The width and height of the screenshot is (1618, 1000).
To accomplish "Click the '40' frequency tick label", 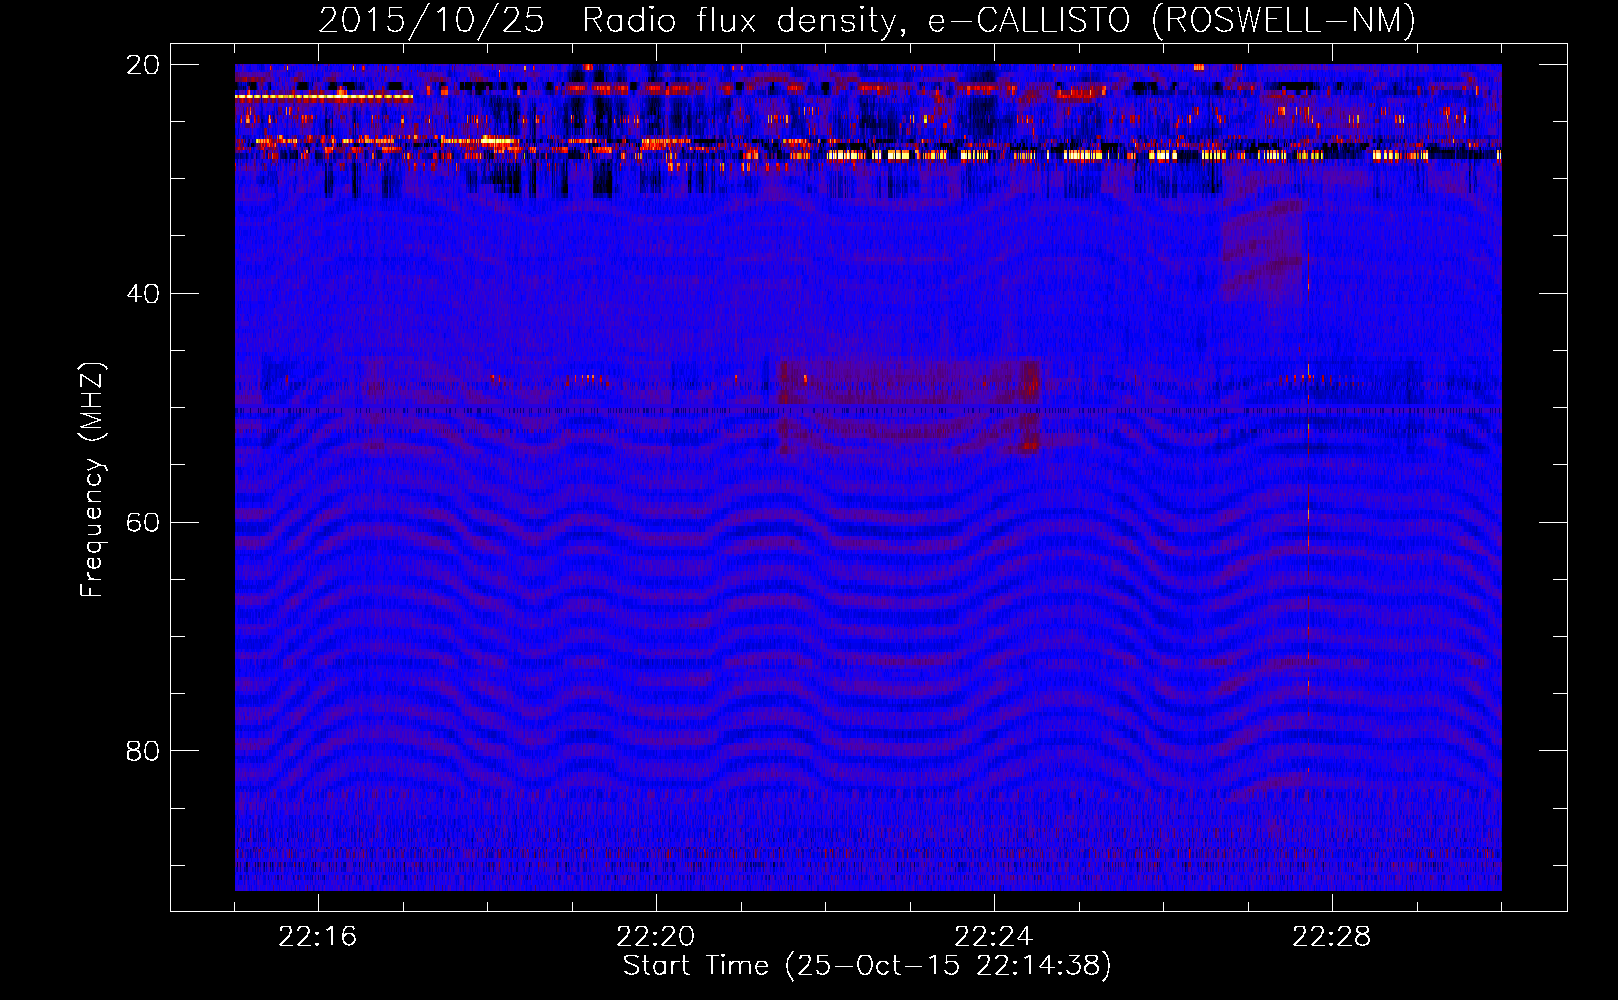I will click(143, 294).
